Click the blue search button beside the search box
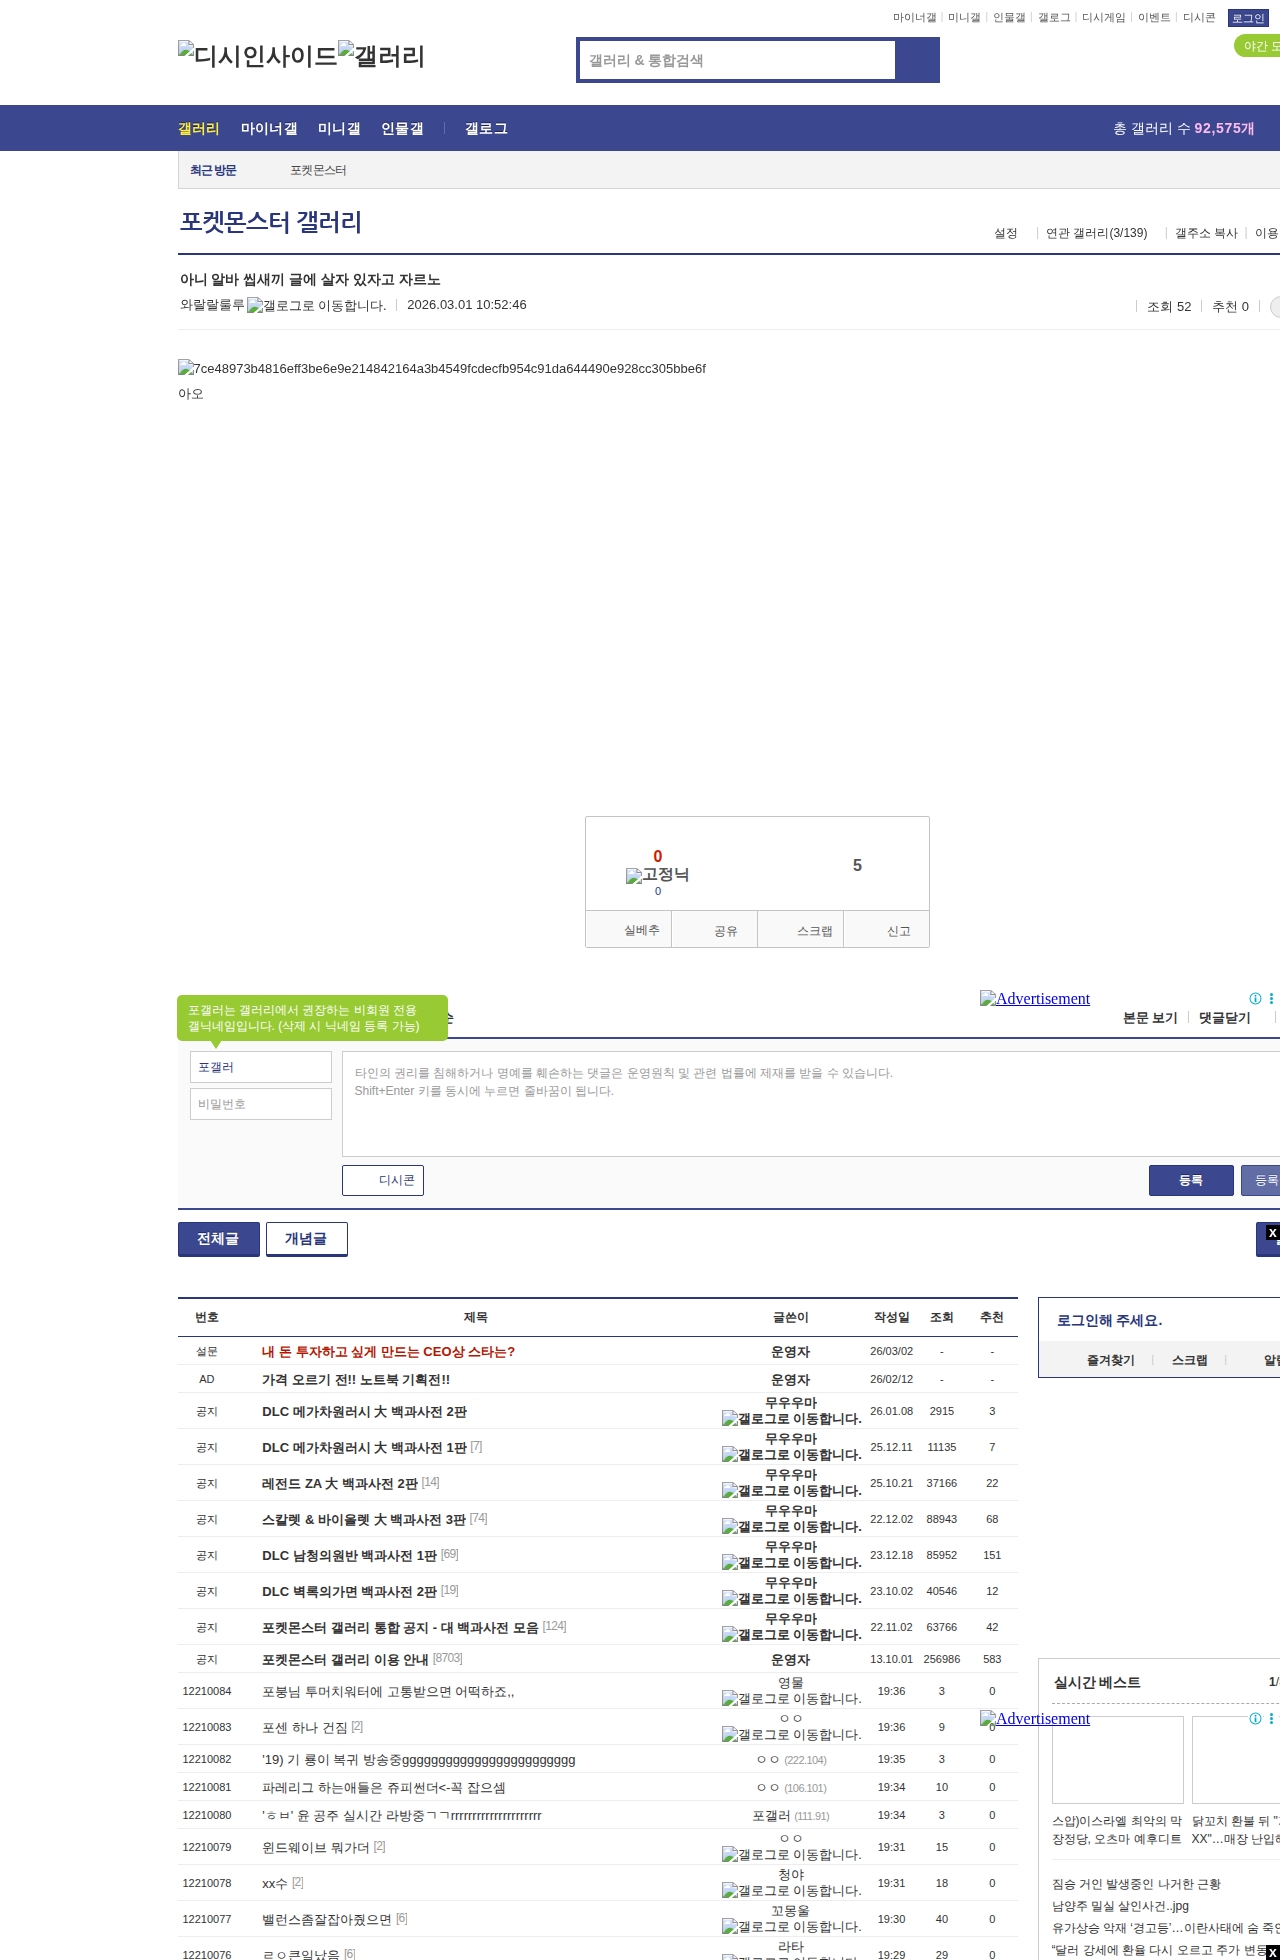Image resolution: width=1280 pixels, height=1960 pixels. pos(917,60)
